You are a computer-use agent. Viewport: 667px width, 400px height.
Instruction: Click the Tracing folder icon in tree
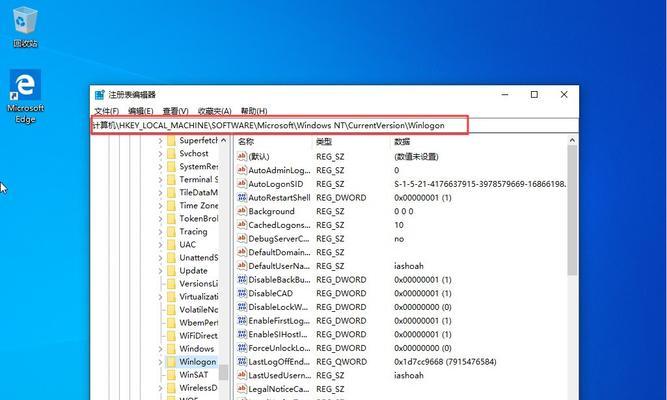point(171,231)
